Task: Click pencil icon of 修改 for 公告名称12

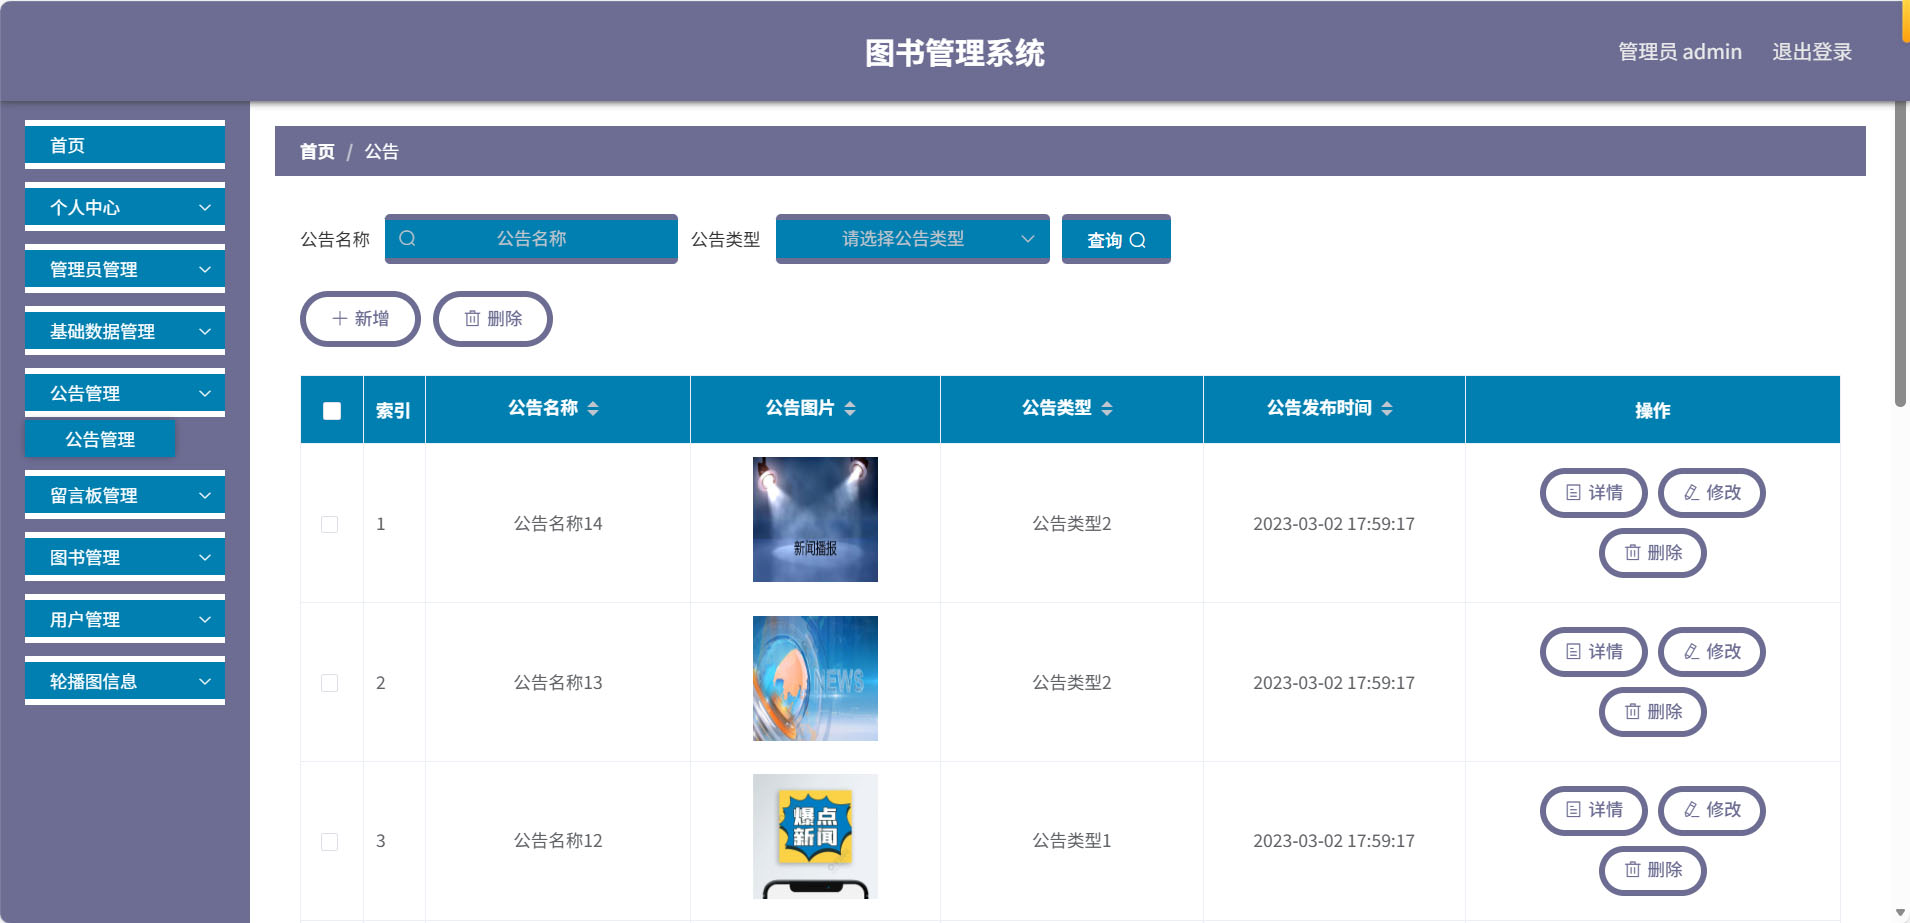Action: [x=1691, y=810]
